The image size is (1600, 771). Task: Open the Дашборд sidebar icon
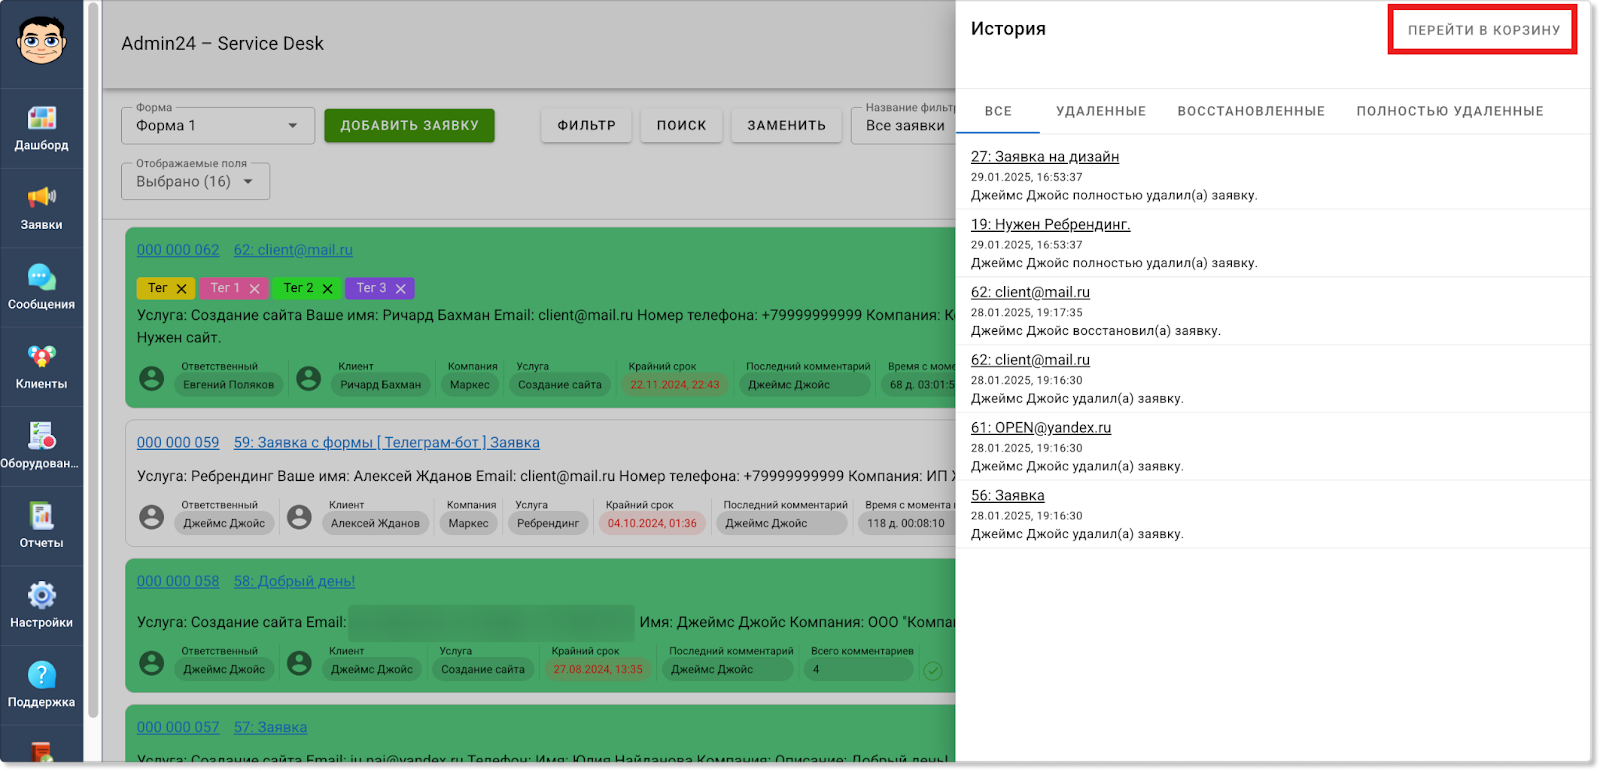[41, 118]
